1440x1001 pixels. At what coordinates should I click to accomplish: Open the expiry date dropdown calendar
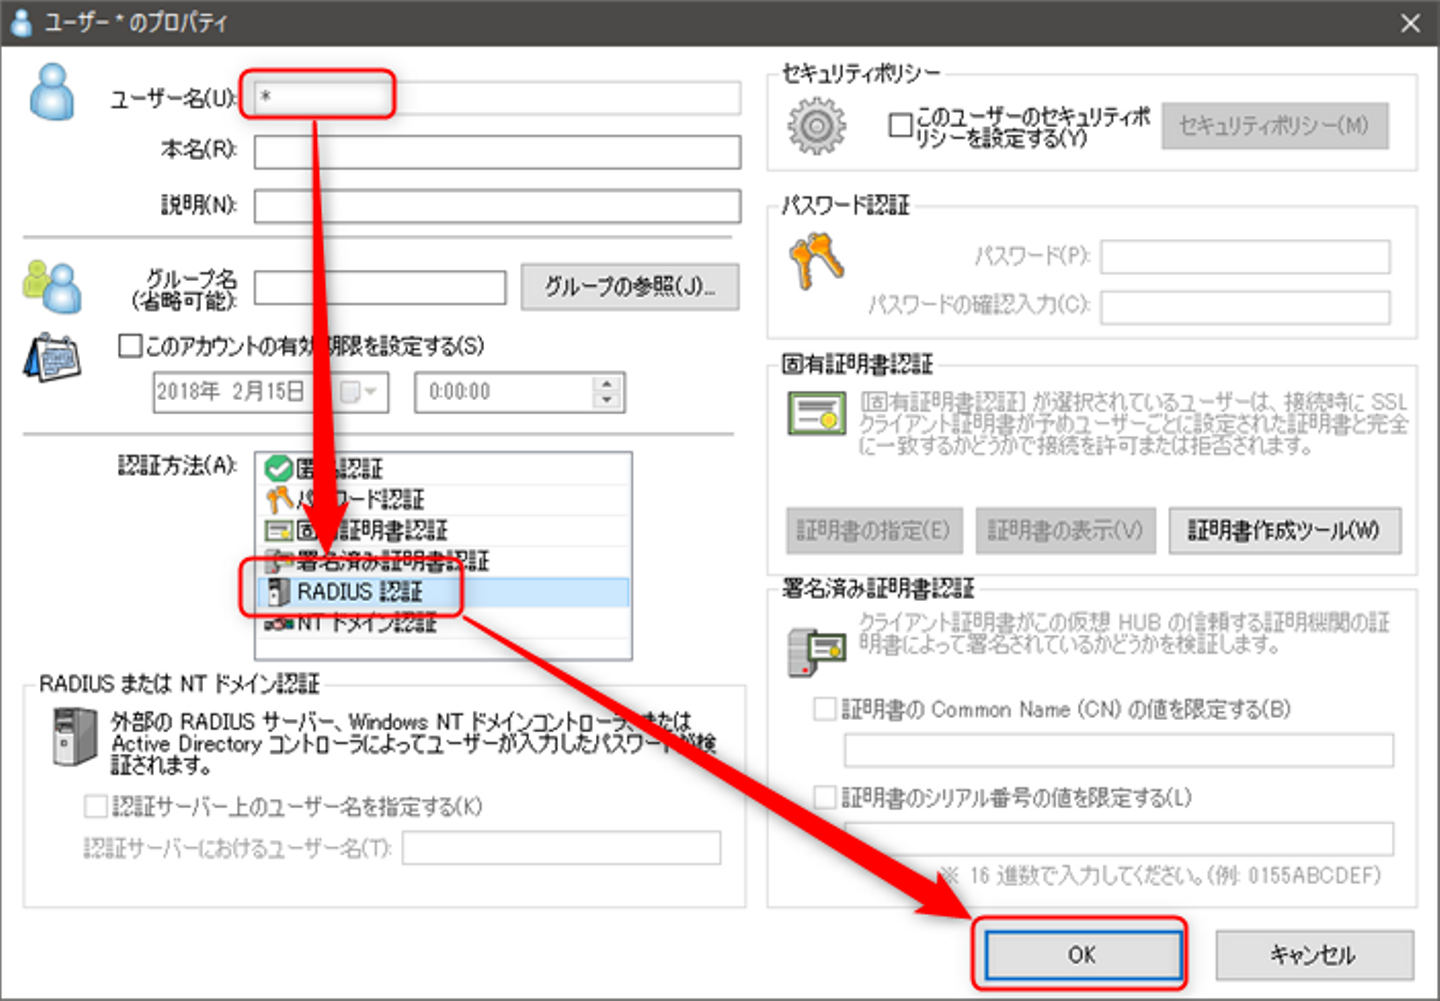coord(359,392)
